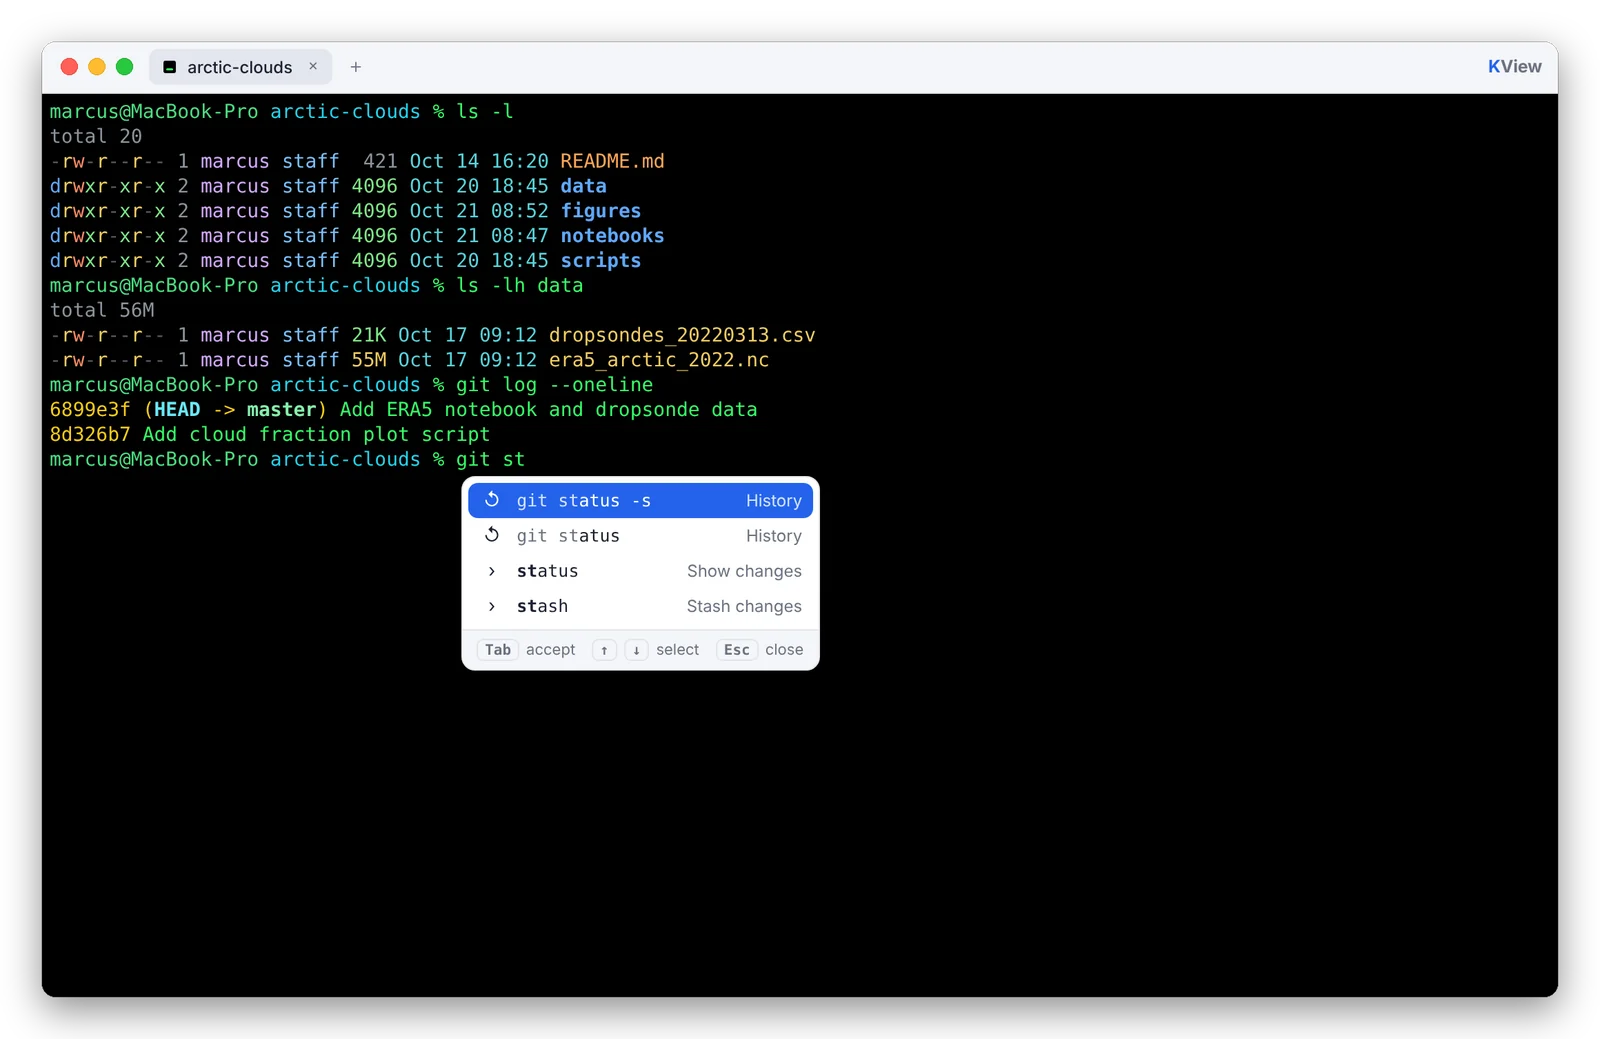Click the 'git st' typed command text
This screenshot has width=1600, height=1039.
[x=490, y=459]
